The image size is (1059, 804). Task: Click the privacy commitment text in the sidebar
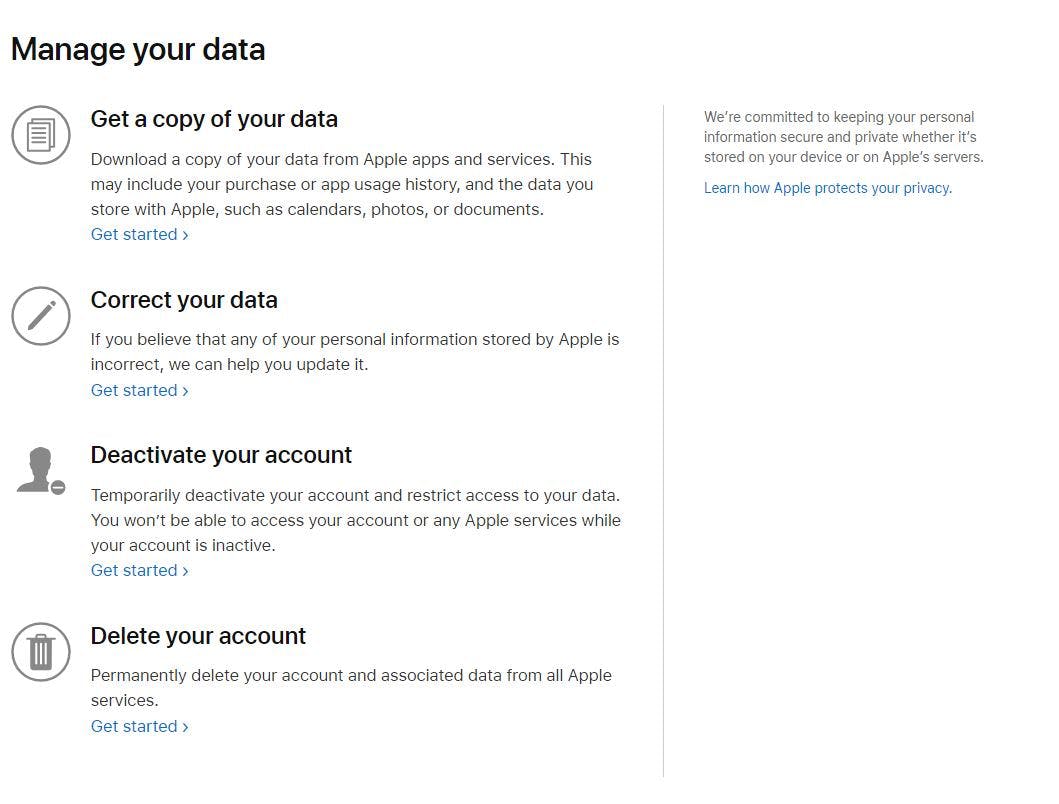pyautogui.click(x=844, y=137)
